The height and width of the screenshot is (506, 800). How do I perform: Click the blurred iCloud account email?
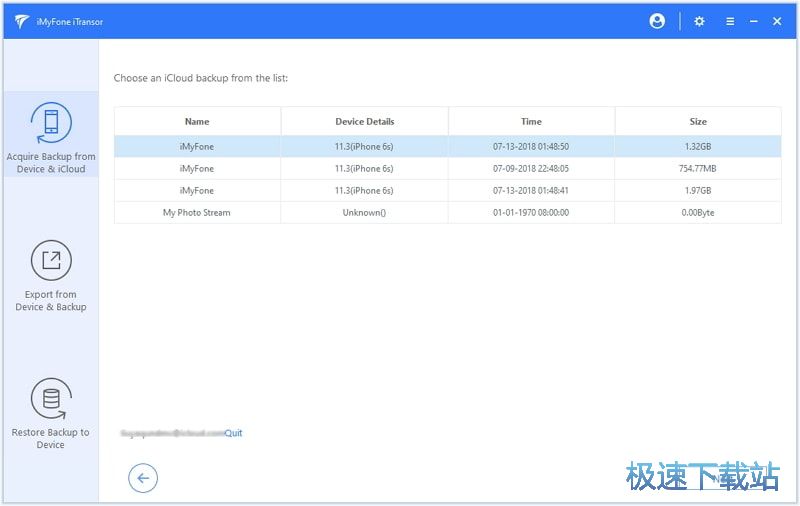click(x=172, y=433)
